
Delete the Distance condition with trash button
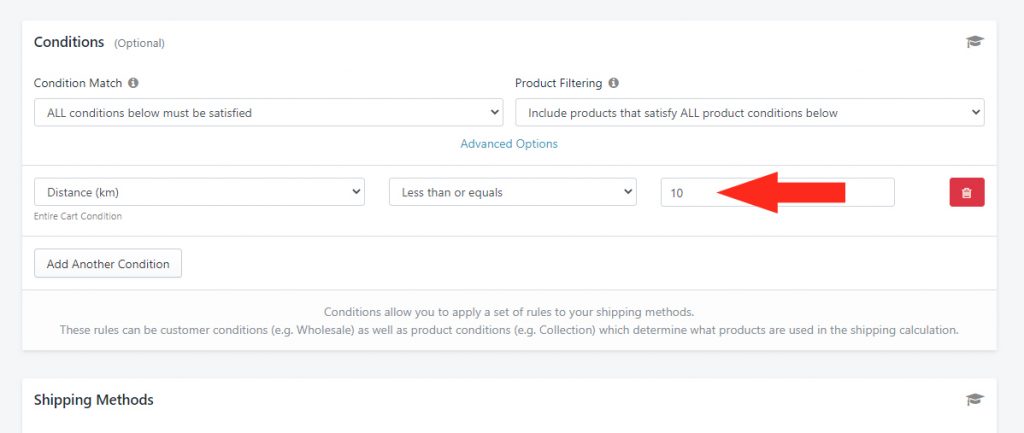(967, 192)
